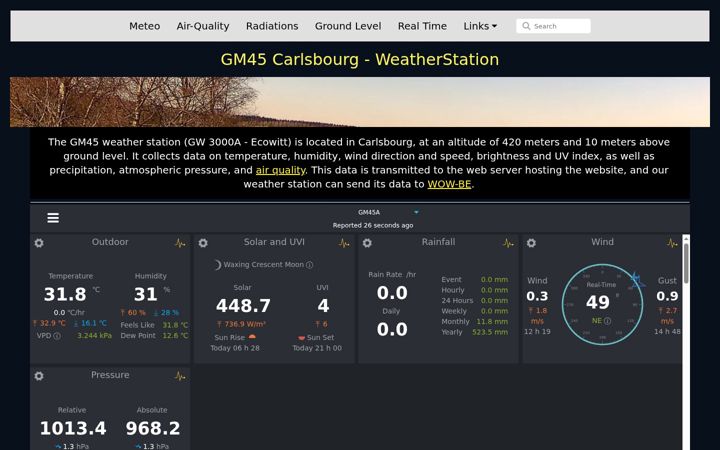Click the relative pressure value 1013.4
The height and width of the screenshot is (450, 720).
[73, 428]
